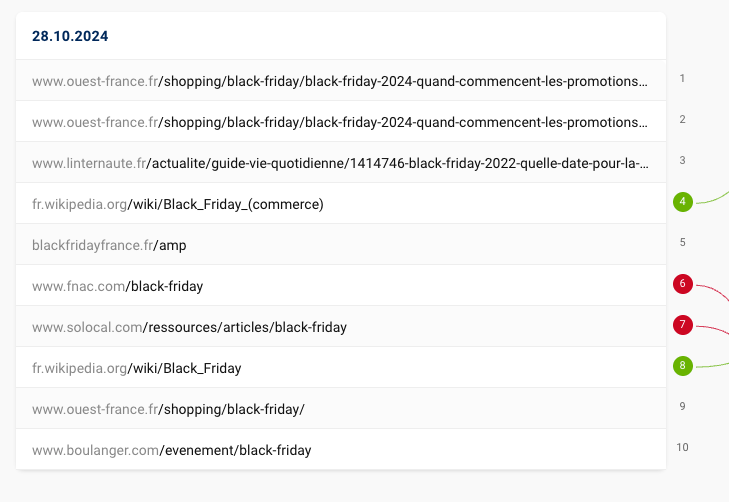Open the fnac.com black-friday link
This screenshot has width=729, height=502.
click(x=117, y=286)
